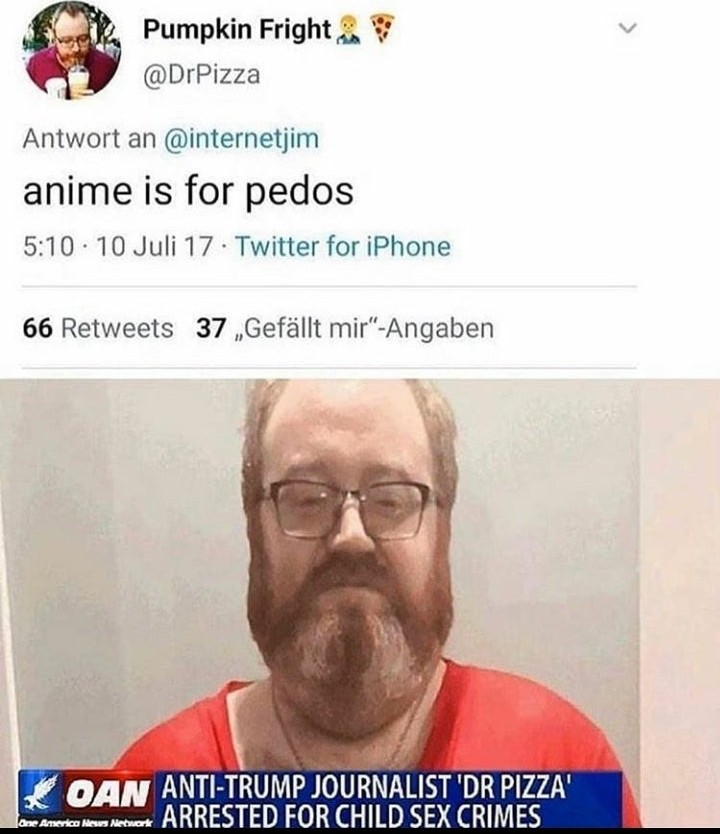
Task: Click the 'ANTI-TRUMP JOURNALIST' headline line
Action: coord(366,788)
